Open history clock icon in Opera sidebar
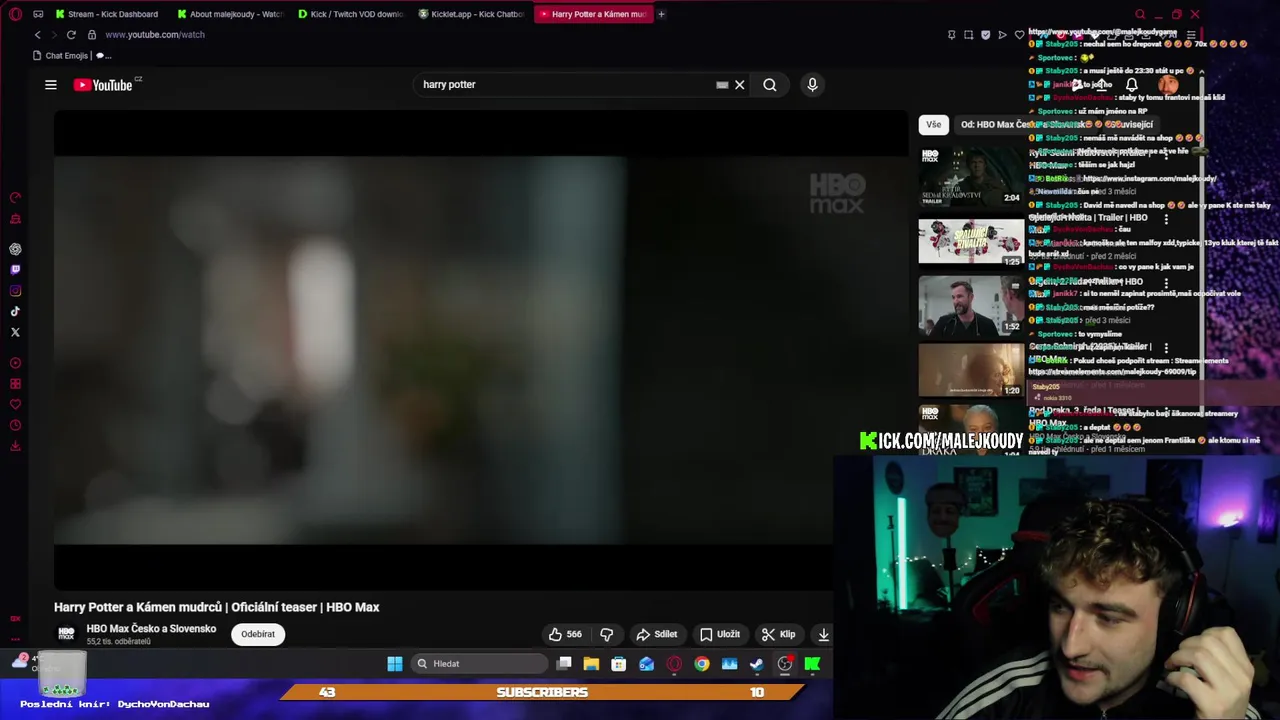The image size is (1280, 720). [15, 425]
